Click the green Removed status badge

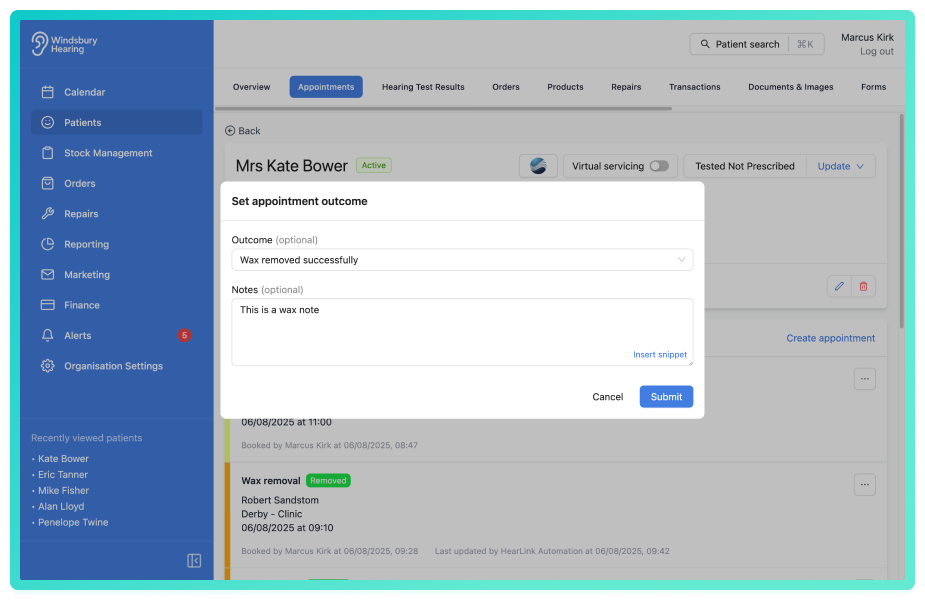[328, 481]
